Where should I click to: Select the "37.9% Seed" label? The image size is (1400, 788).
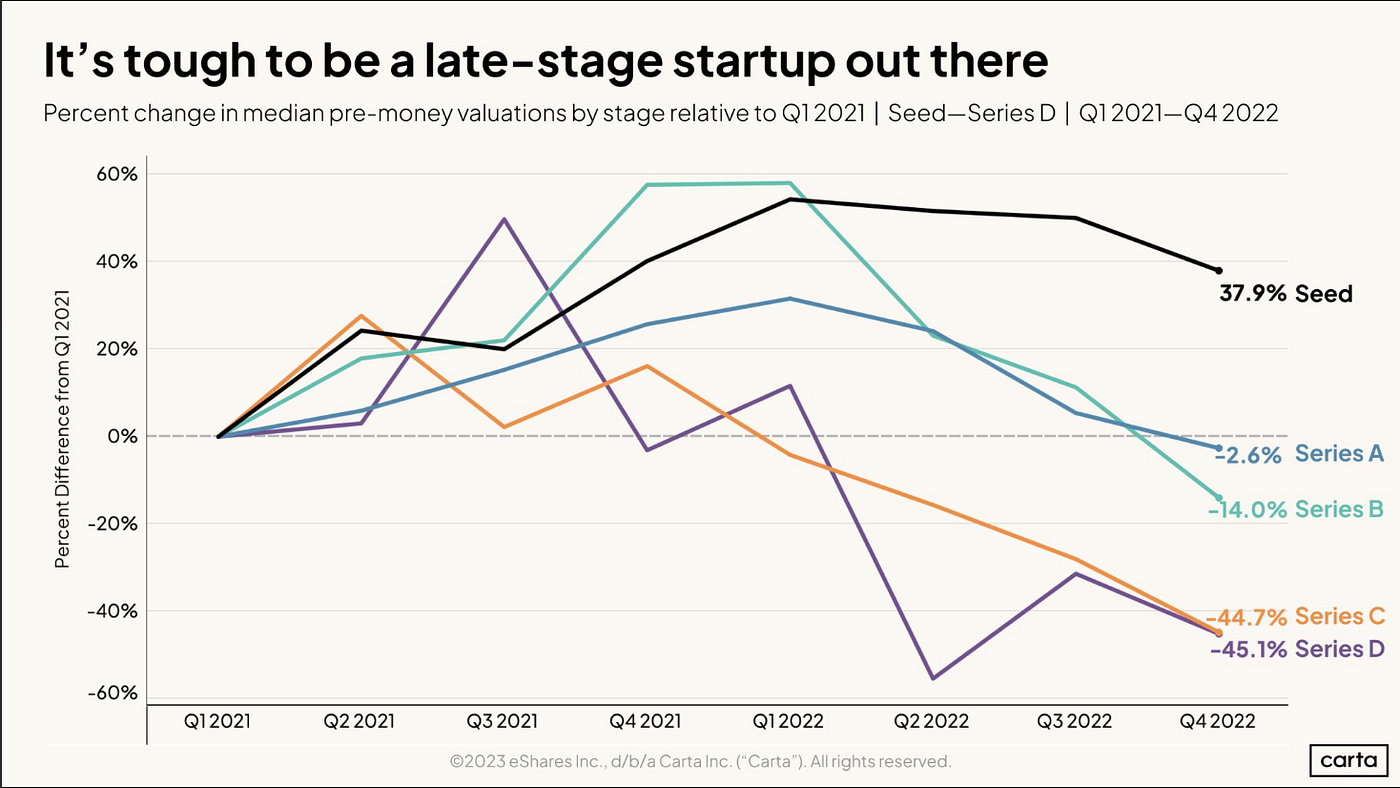1285,294
